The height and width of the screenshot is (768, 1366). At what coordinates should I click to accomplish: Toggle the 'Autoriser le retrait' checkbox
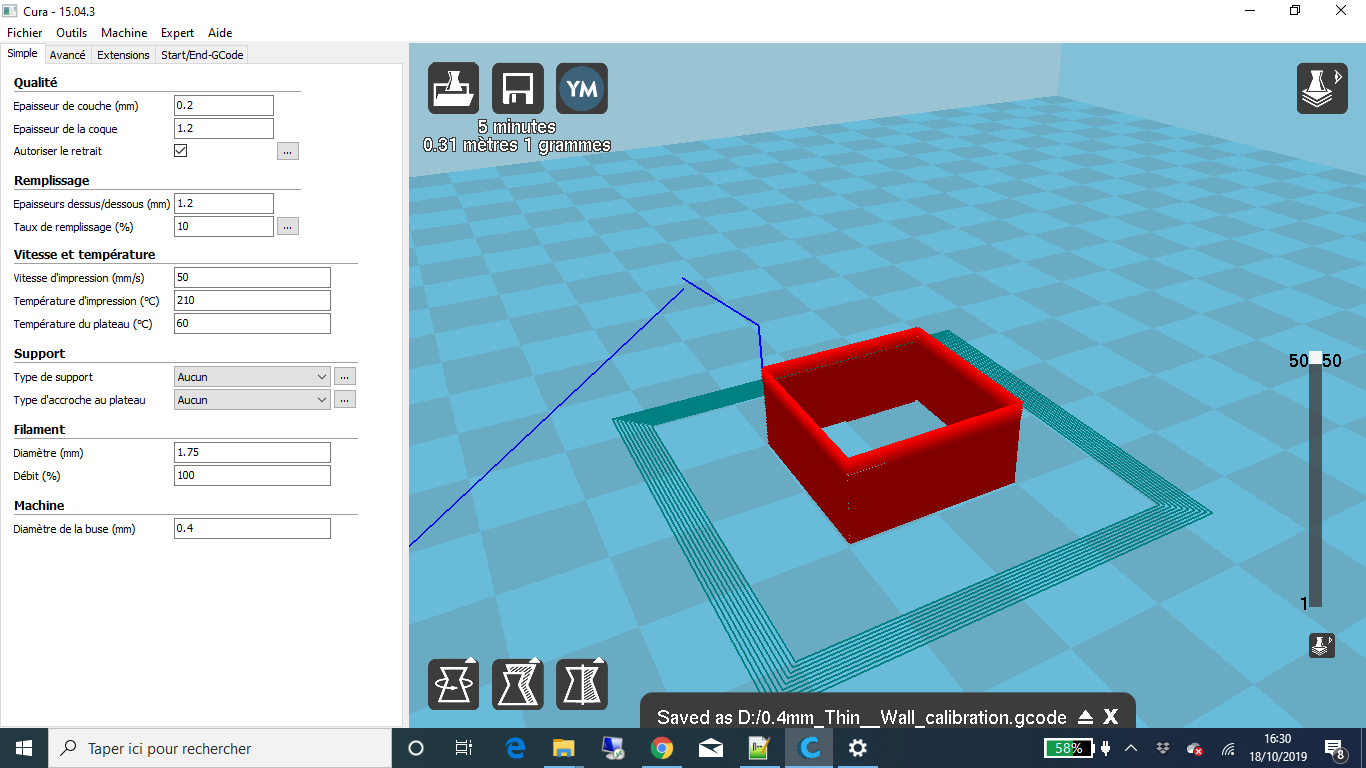coord(181,151)
